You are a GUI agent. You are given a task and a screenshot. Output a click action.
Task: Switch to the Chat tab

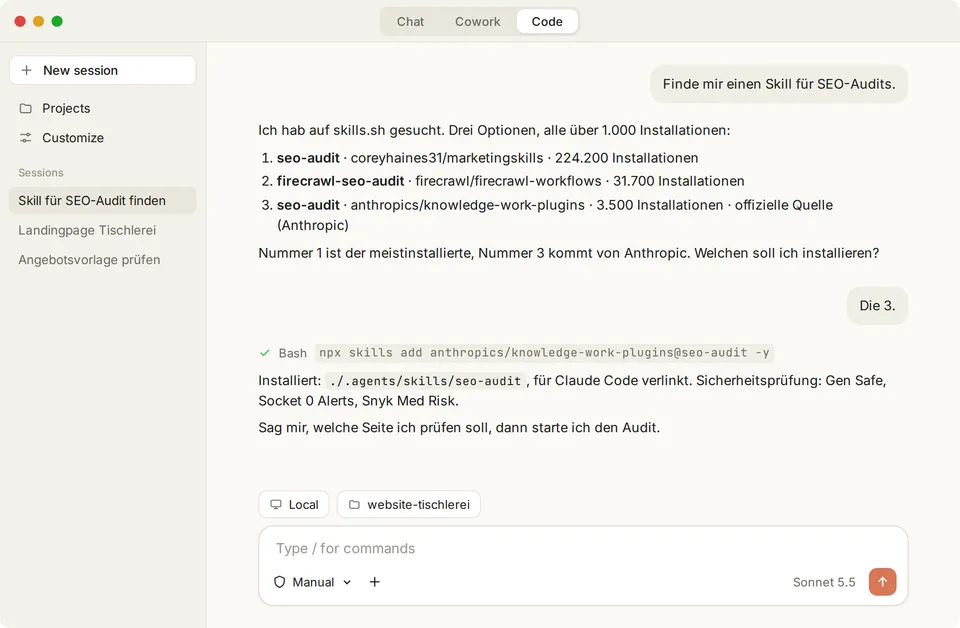tap(410, 21)
